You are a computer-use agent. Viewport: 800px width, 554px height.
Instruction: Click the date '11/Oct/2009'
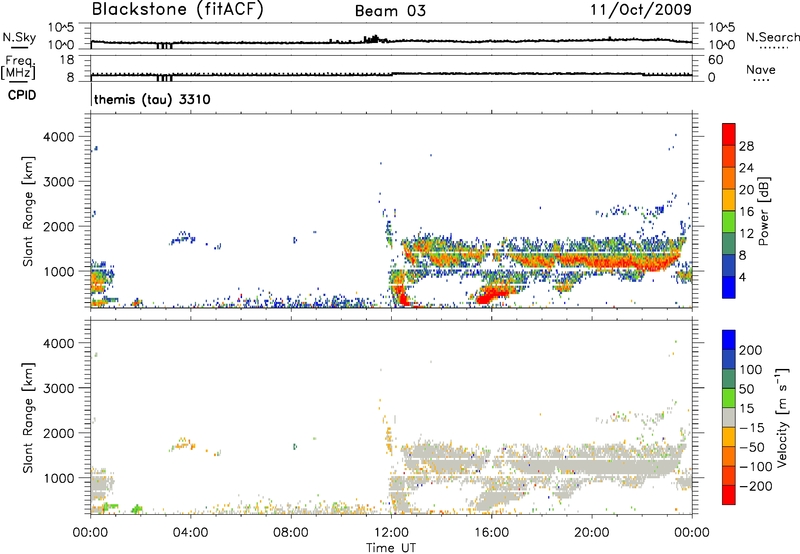coord(641,9)
